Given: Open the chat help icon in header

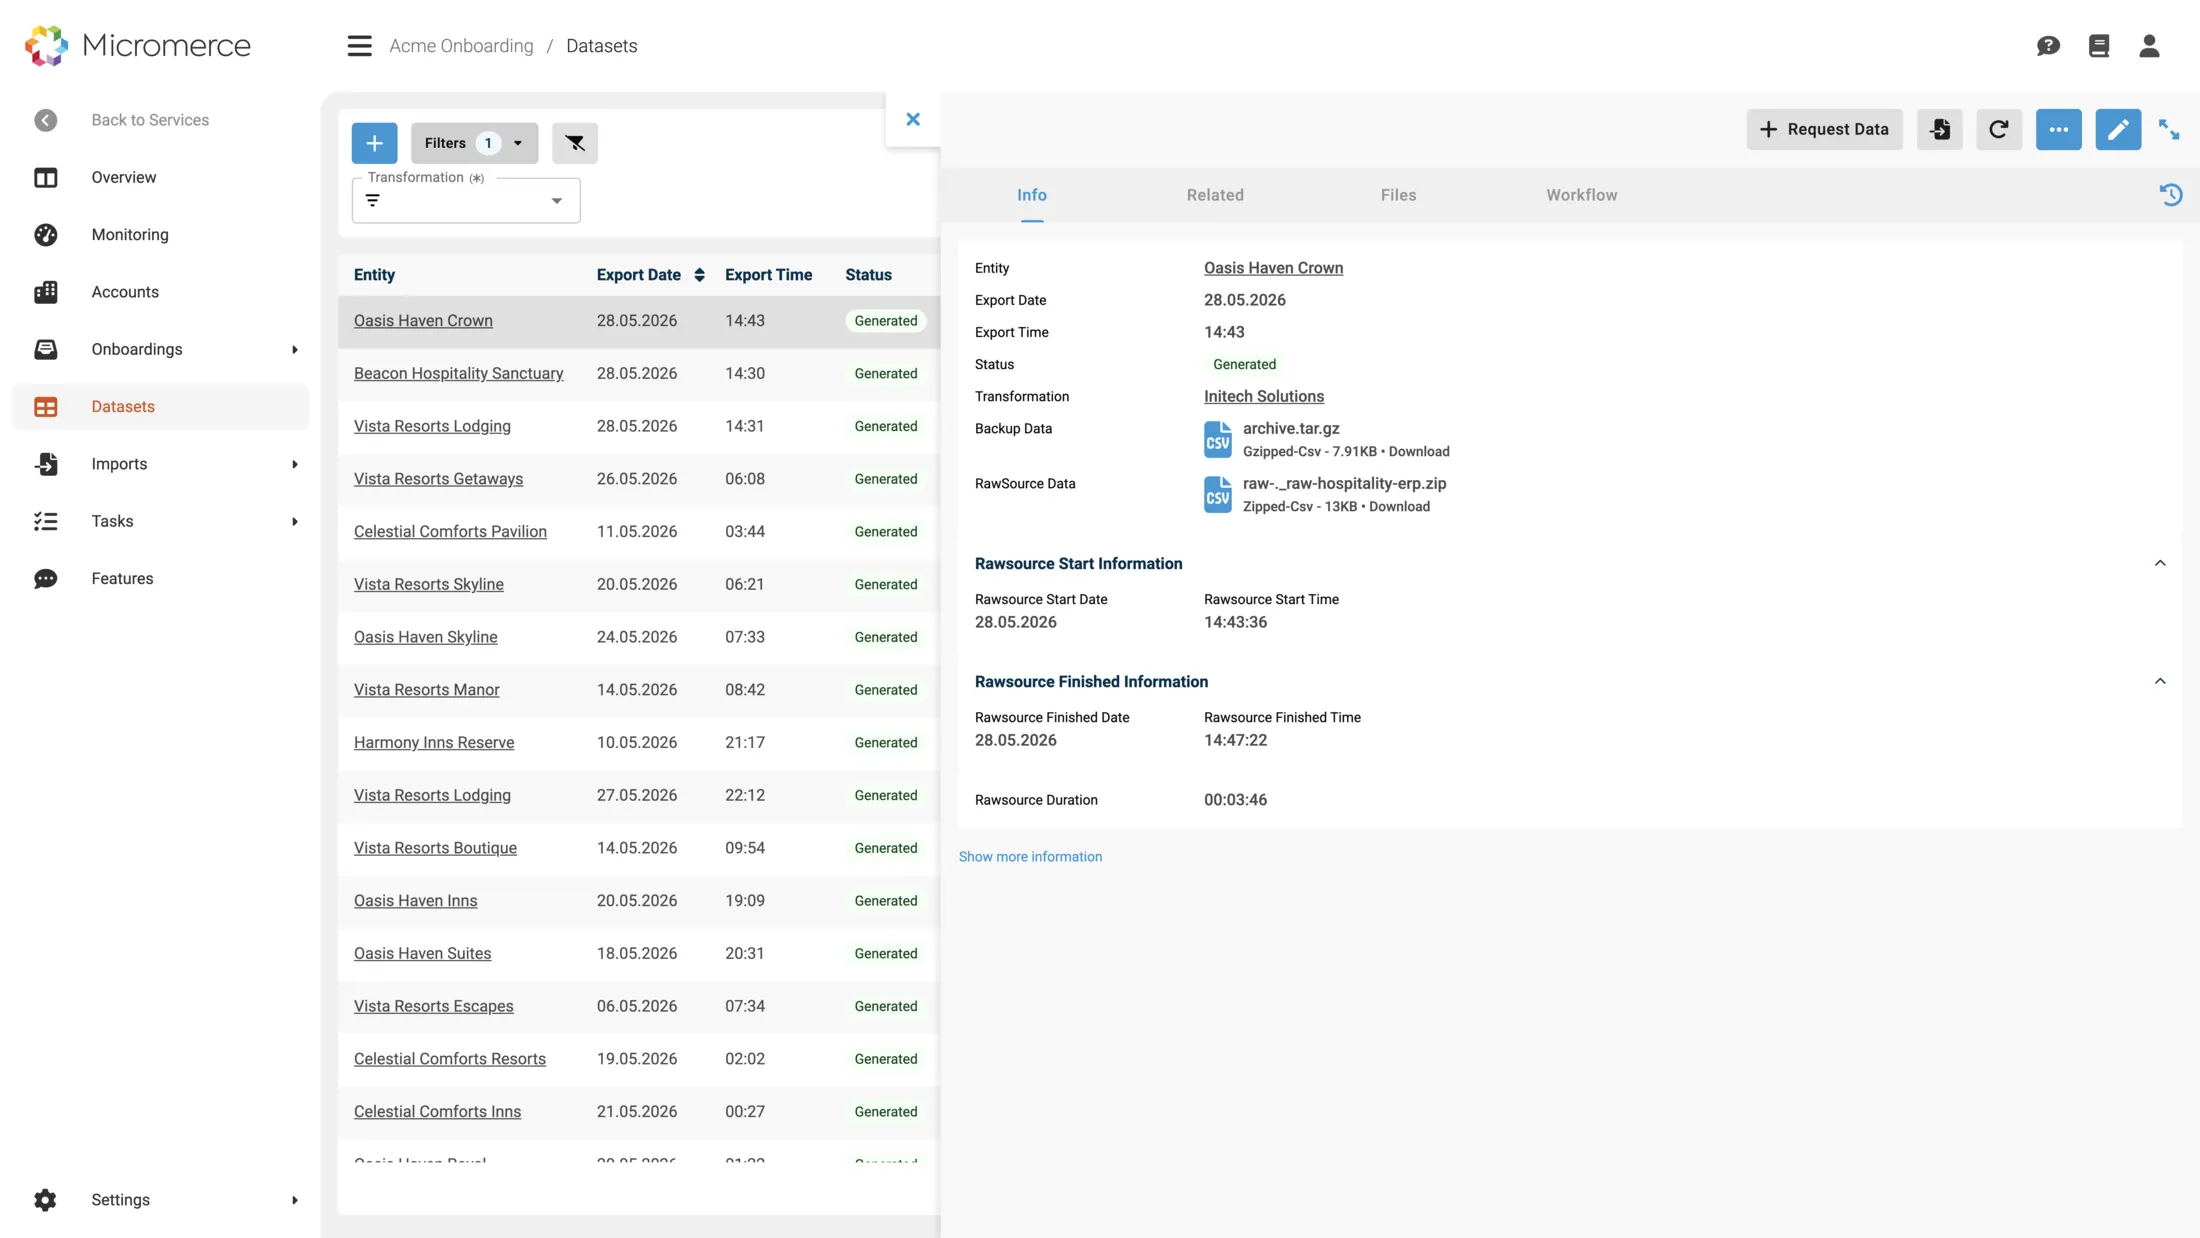Looking at the screenshot, I should [2048, 46].
